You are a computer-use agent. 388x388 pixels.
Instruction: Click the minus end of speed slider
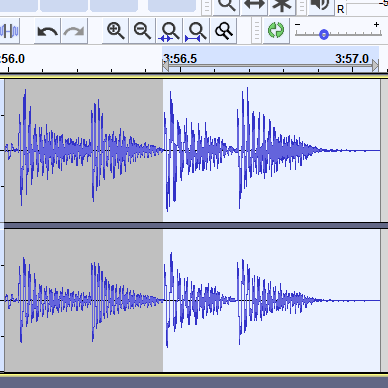298,24
